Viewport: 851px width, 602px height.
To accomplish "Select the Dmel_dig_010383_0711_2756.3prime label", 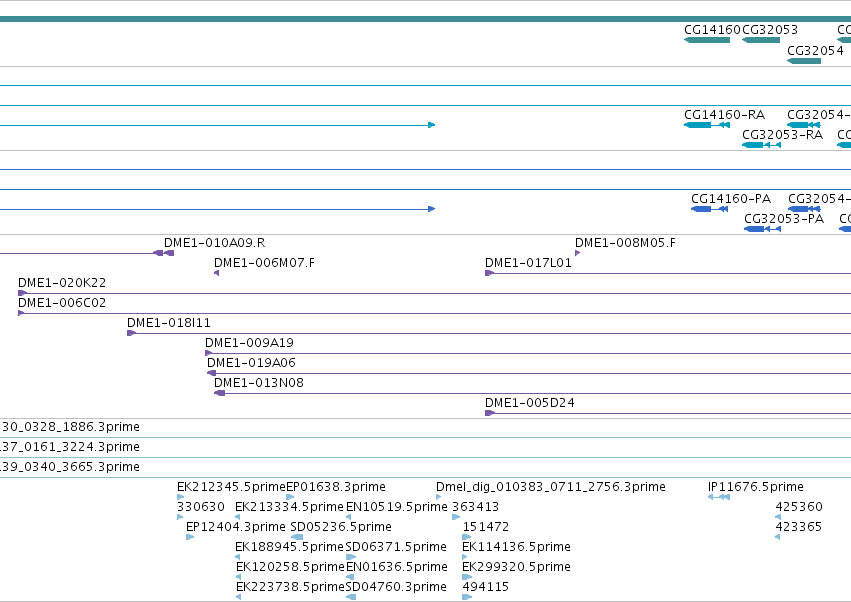I will coord(551,487).
